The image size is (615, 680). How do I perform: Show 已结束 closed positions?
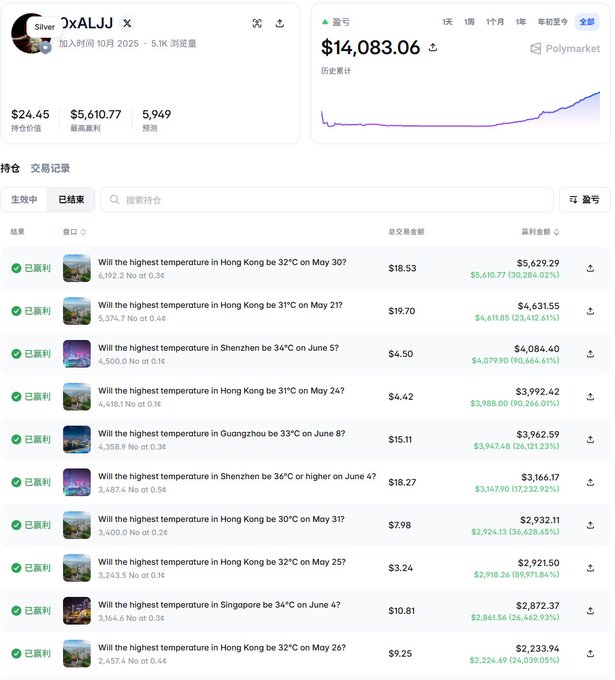coord(71,199)
